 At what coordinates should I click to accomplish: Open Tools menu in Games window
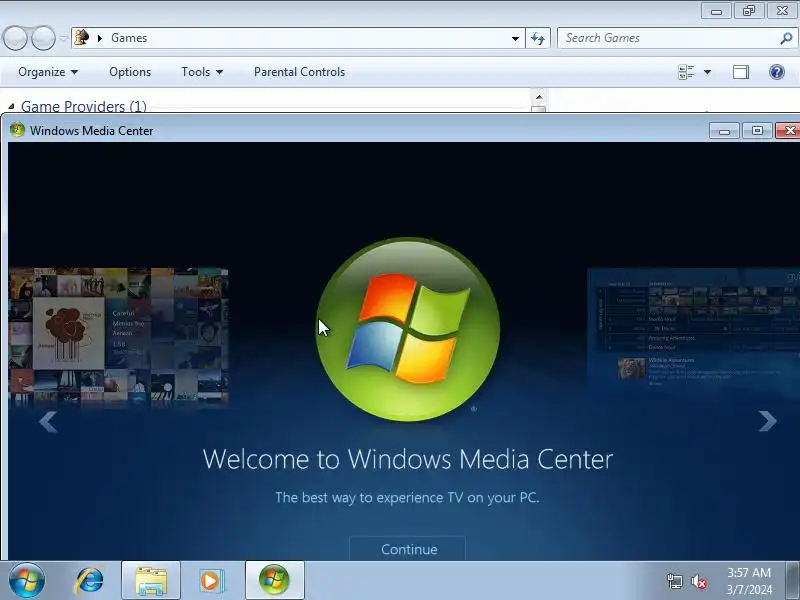click(x=202, y=72)
